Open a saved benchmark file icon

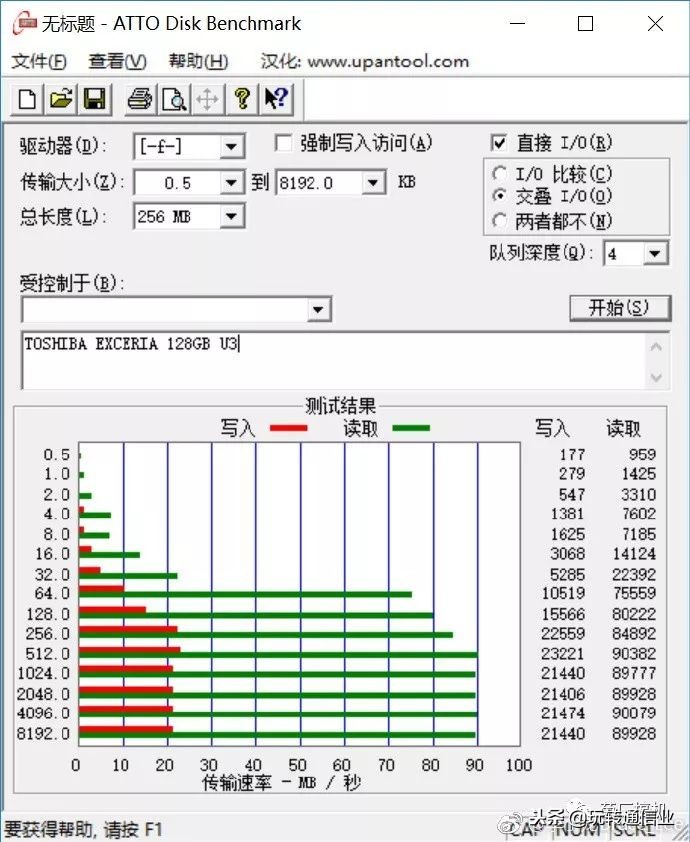point(61,99)
